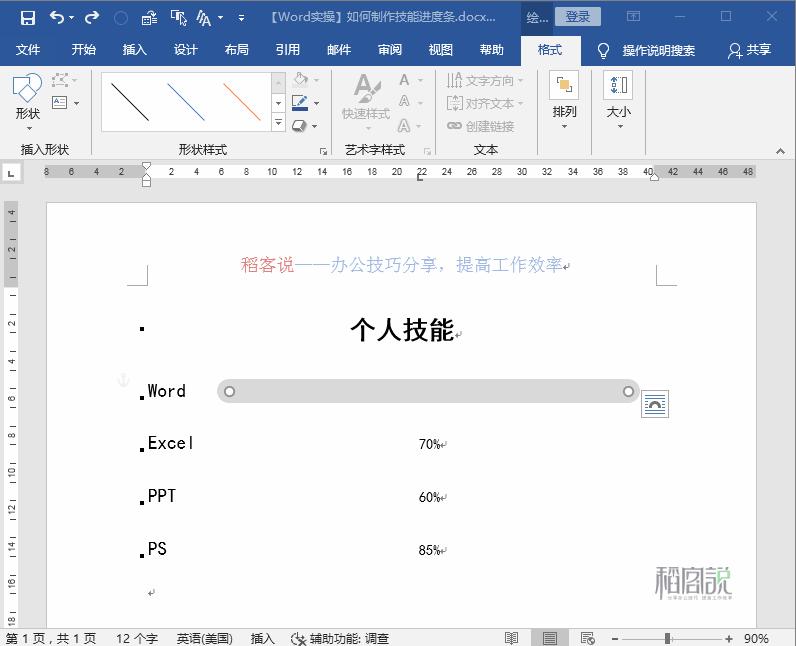Click the touch/mouse mode icon
Screen dimensions: 796x646
179,18
